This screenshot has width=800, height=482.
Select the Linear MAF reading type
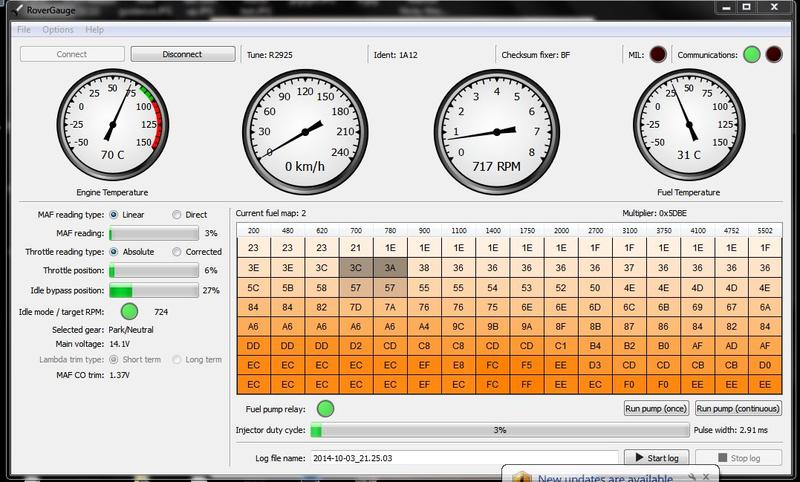pyautogui.click(x=114, y=214)
